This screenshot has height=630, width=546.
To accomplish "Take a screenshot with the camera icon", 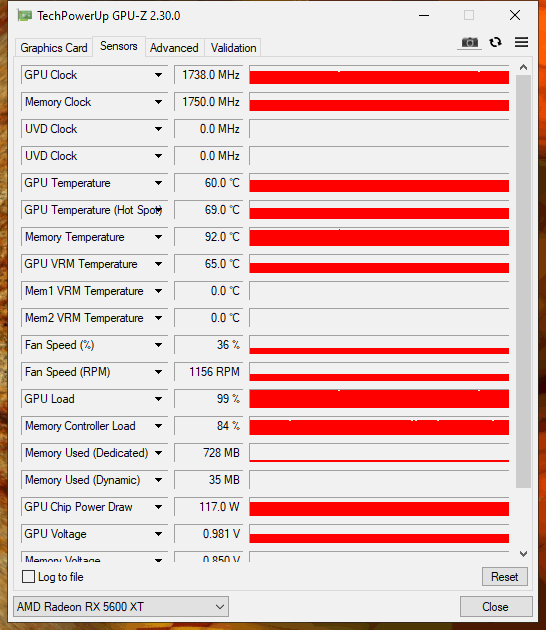I will (x=469, y=43).
